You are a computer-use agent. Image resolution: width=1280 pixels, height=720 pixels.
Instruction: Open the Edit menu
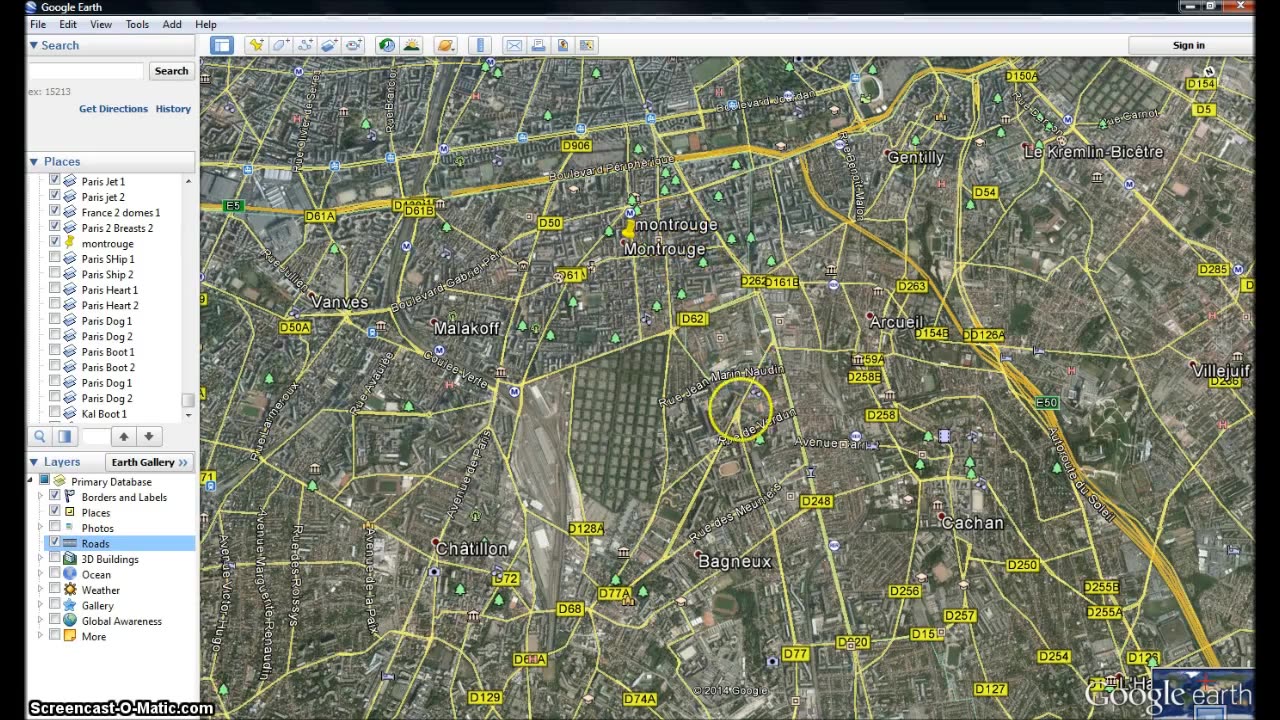click(68, 24)
